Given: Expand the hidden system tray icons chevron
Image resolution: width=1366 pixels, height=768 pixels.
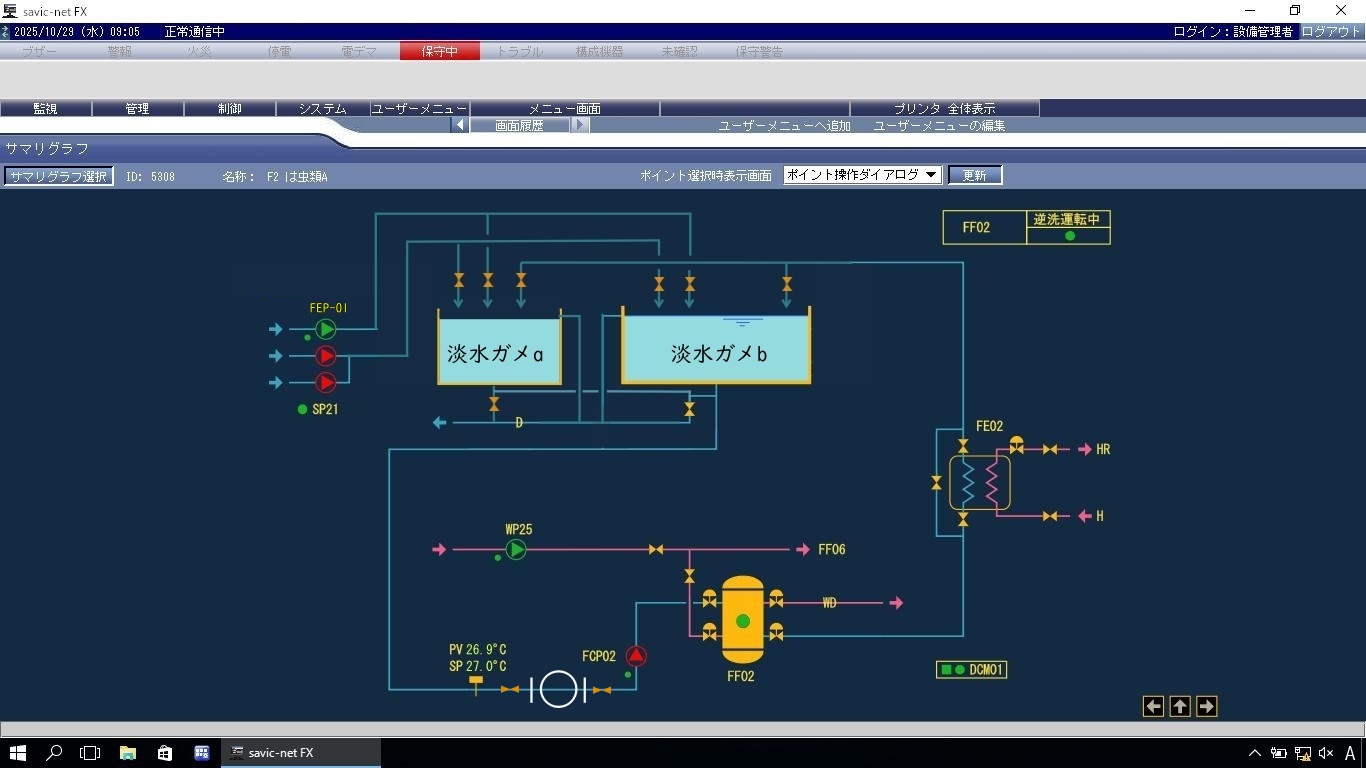Looking at the screenshot, I should point(1254,753).
